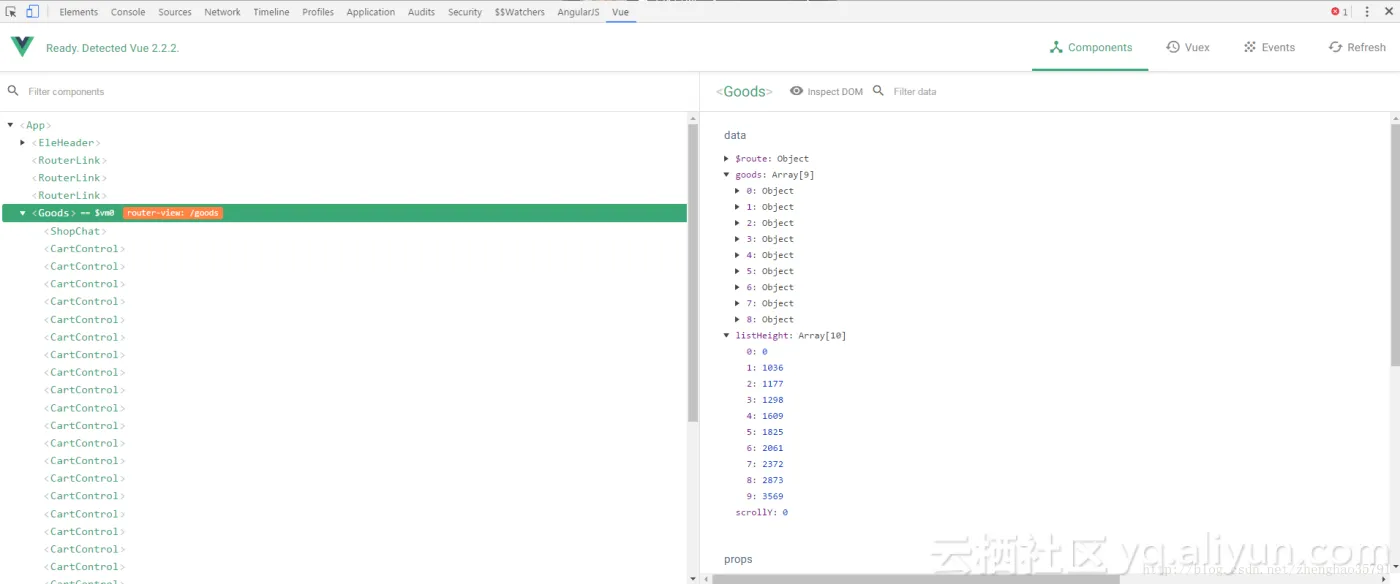Open the Security tab
The width and height of the screenshot is (1400, 584).
[465, 12]
